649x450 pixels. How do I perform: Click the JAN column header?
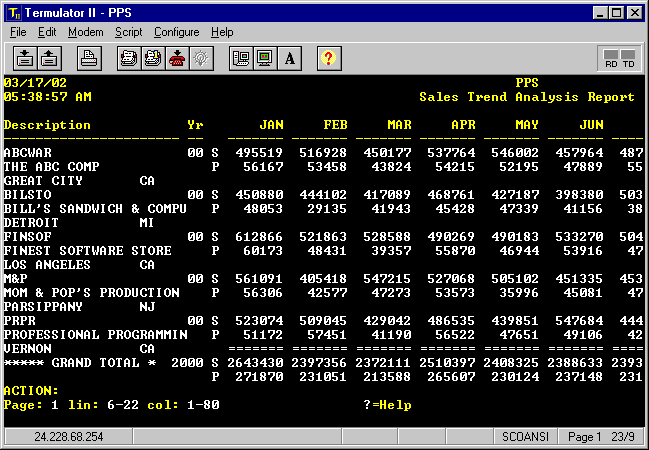point(272,125)
